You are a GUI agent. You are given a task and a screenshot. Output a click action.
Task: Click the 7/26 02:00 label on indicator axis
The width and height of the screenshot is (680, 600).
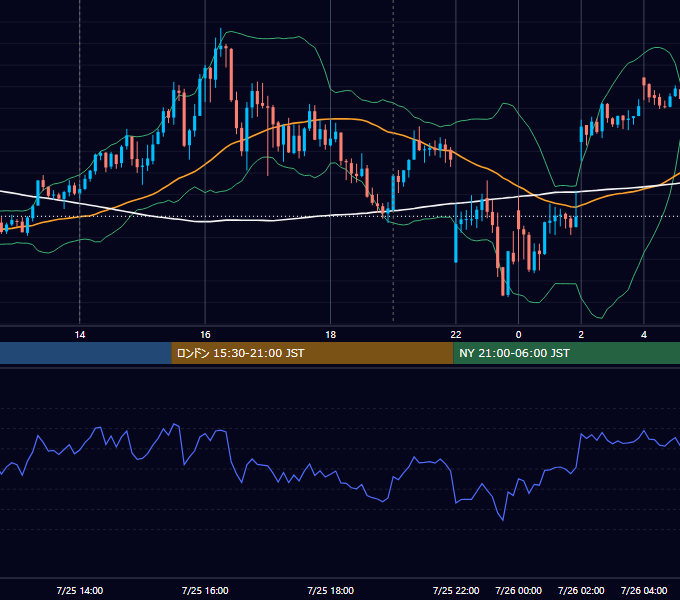point(581,590)
